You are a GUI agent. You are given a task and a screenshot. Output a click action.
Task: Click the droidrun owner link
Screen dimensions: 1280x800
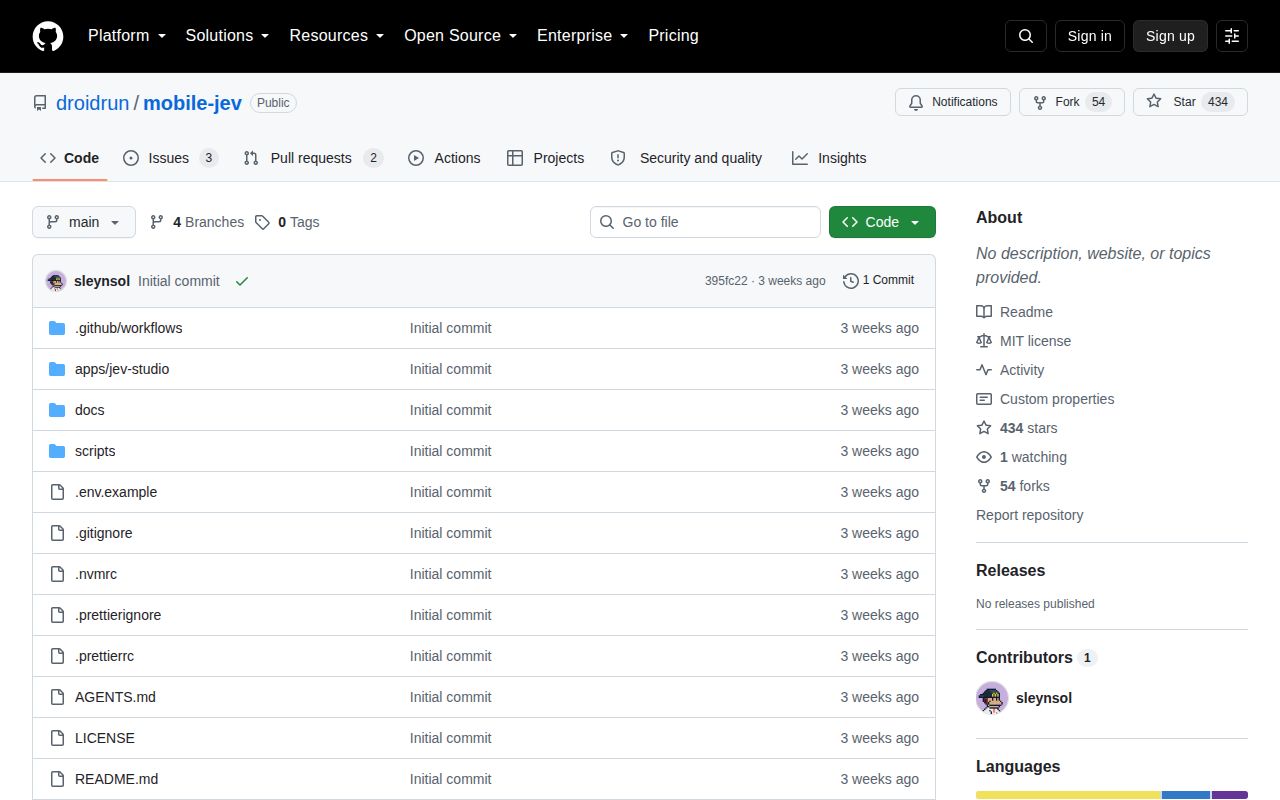click(93, 103)
